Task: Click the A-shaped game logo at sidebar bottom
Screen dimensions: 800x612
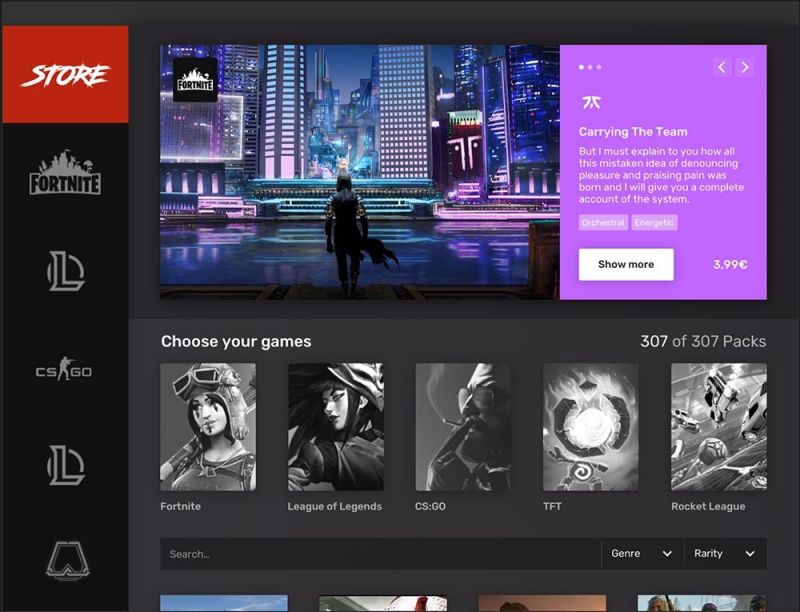Action: pos(67,561)
